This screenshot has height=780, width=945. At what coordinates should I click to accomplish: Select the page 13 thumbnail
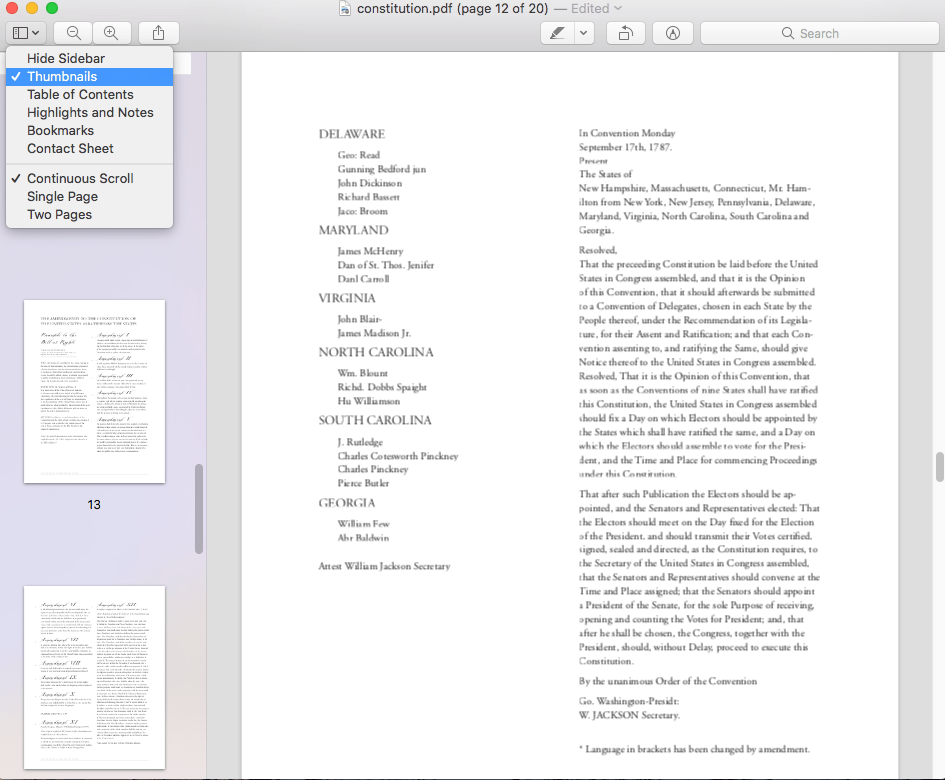(94, 391)
